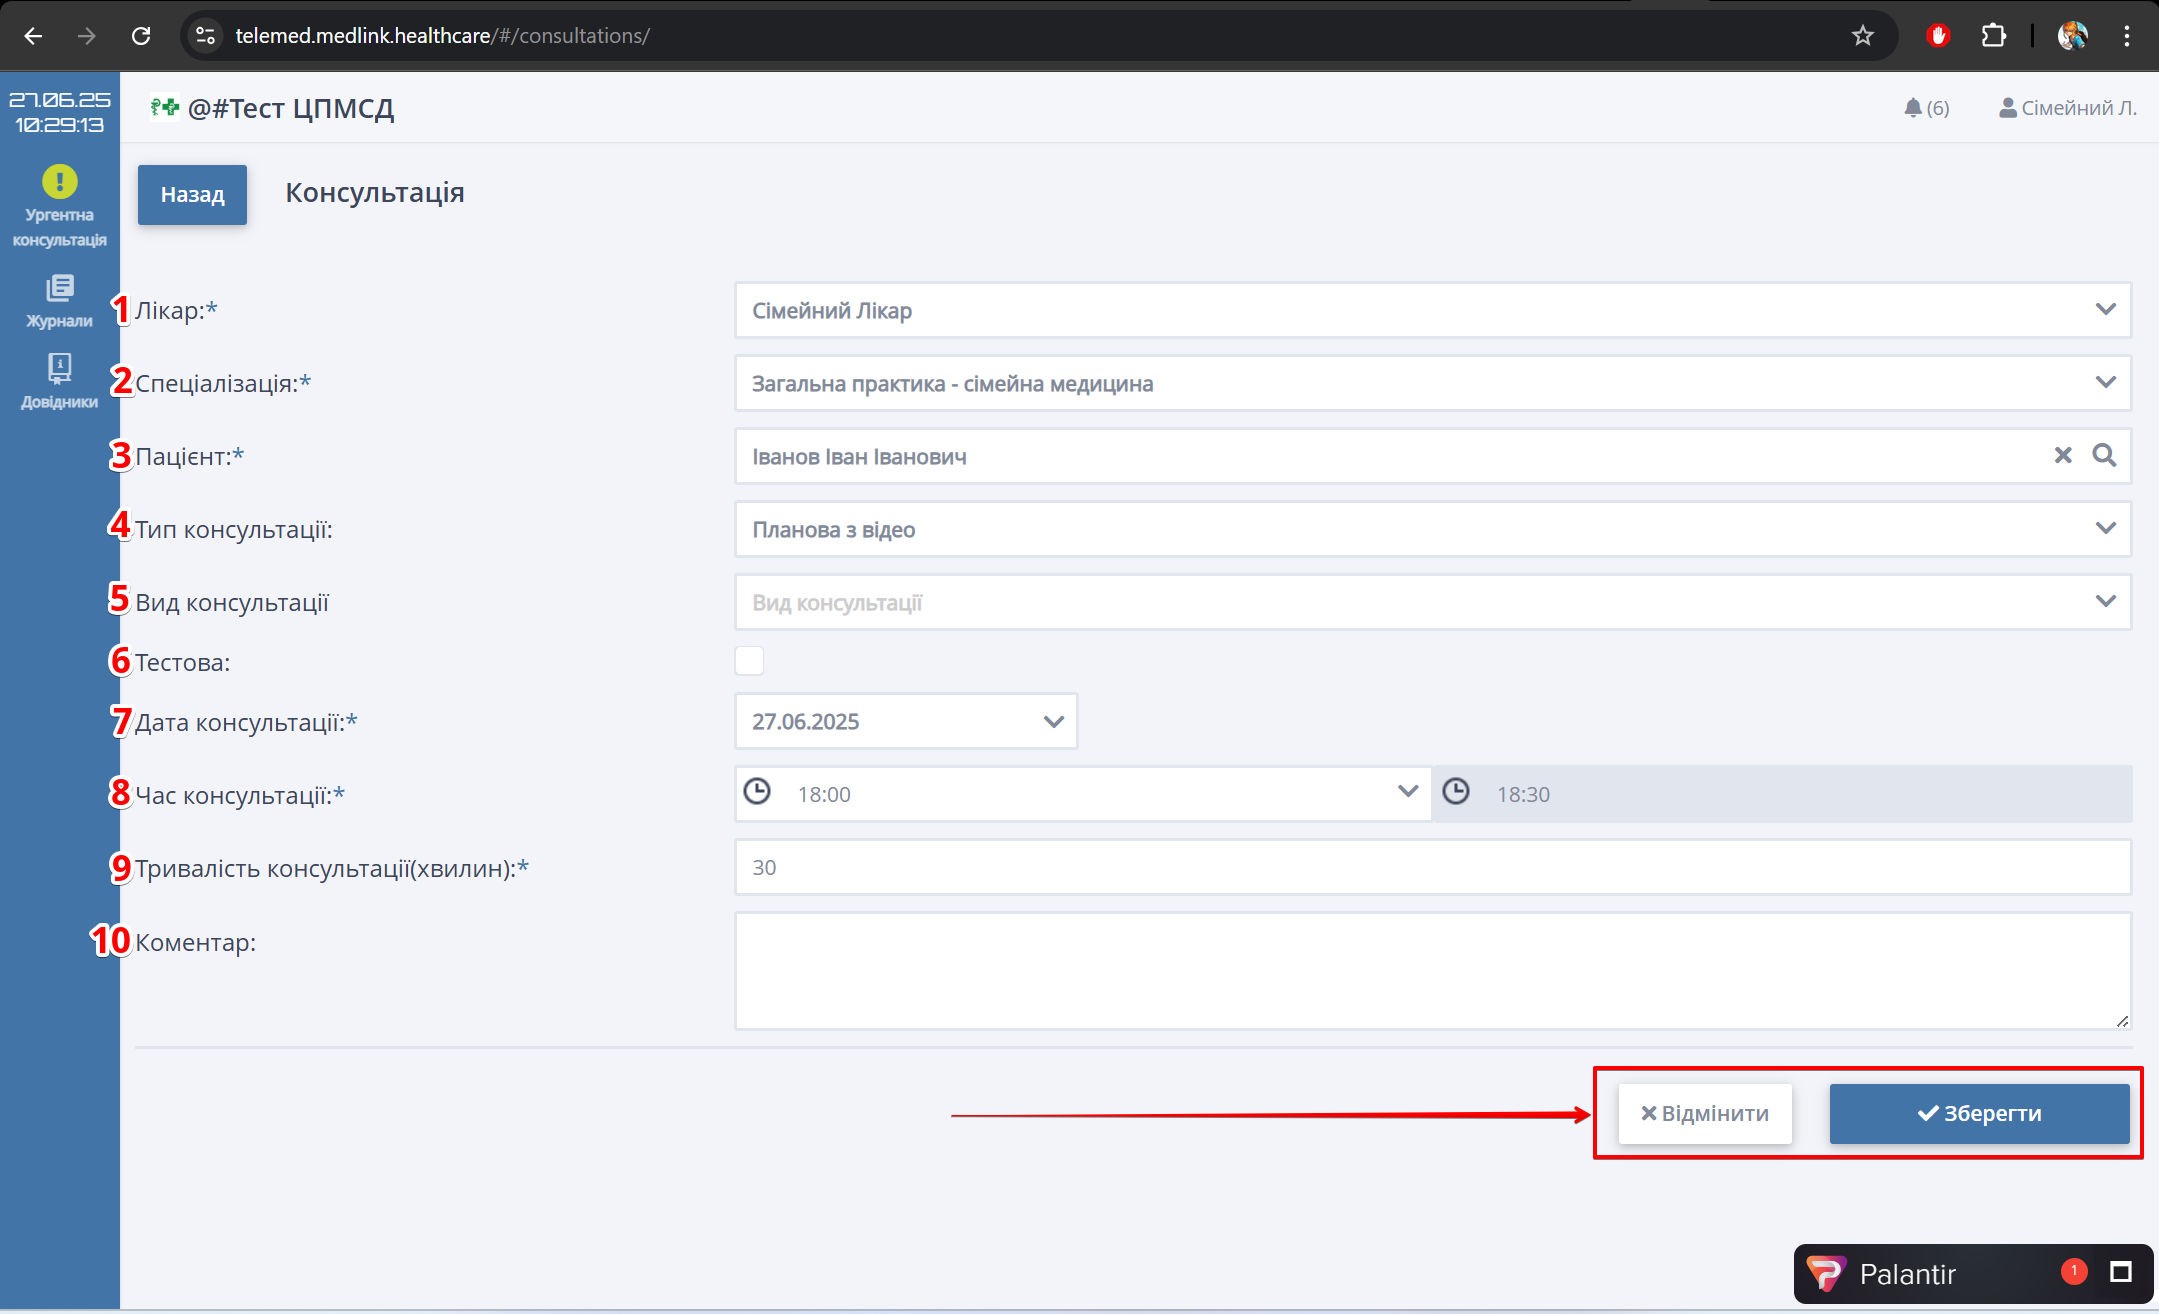
Task: Click the Зберегти button
Action: [1979, 1113]
